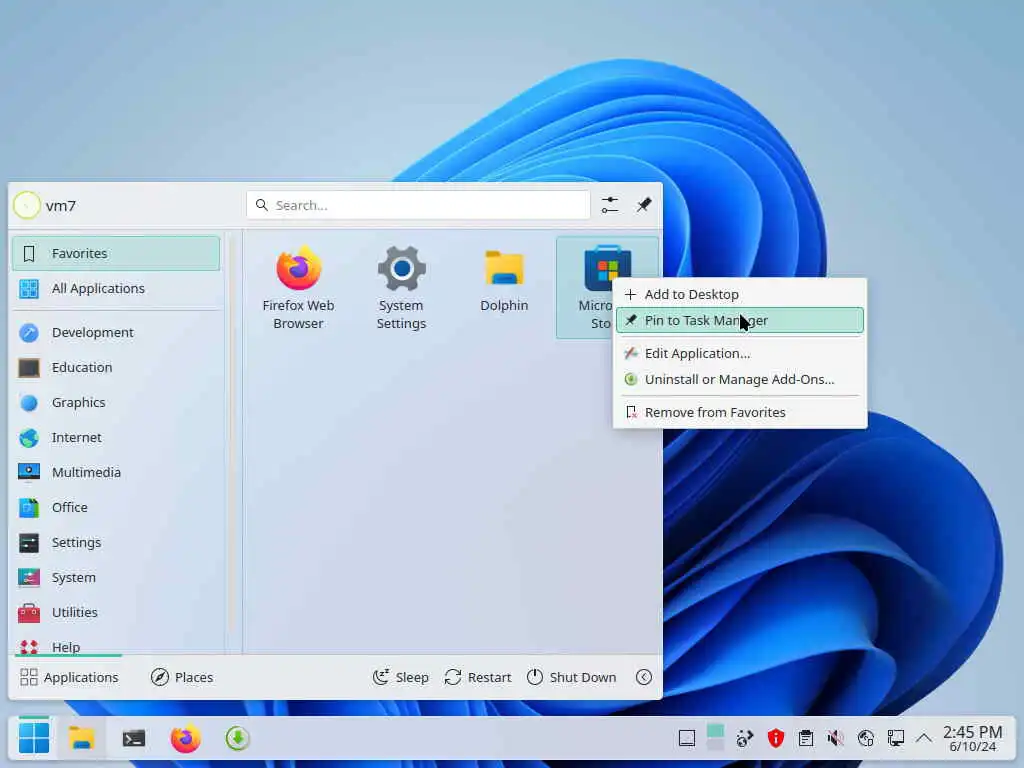Image resolution: width=1024 pixels, height=768 pixels.
Task: Open the Settings category
Action: [116, 543]
